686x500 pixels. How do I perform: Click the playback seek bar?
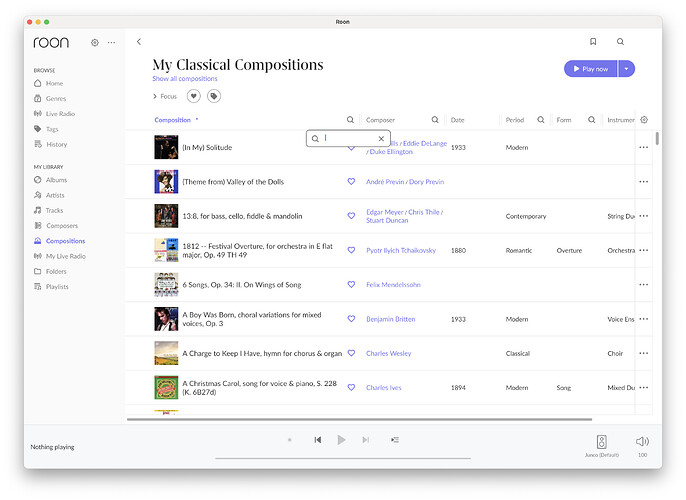[343, 458]
